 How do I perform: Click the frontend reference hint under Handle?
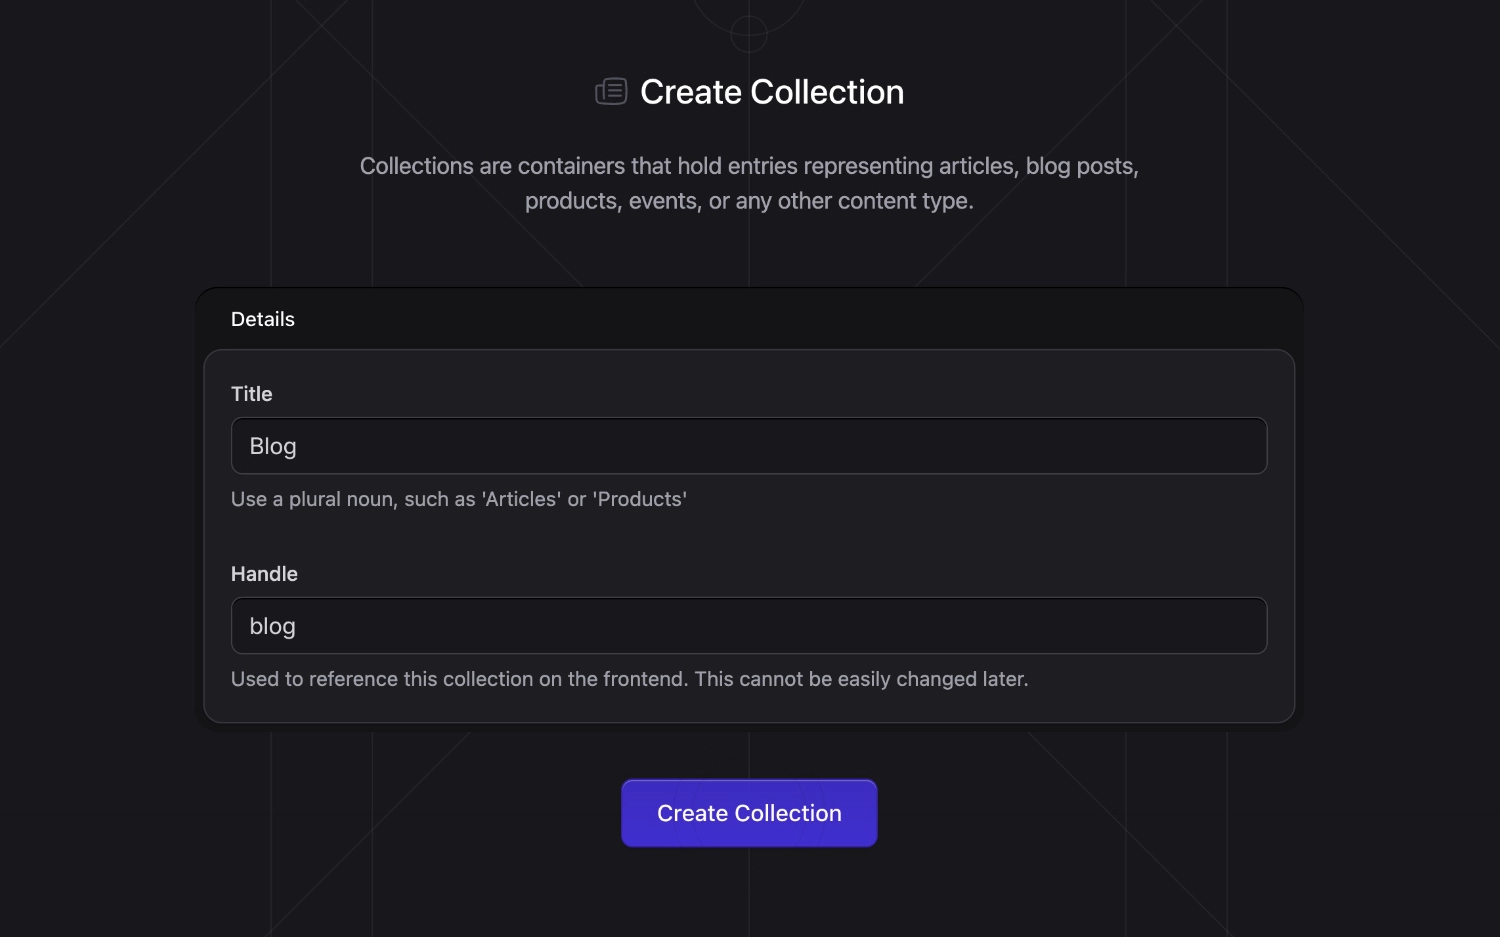[630, 678]
